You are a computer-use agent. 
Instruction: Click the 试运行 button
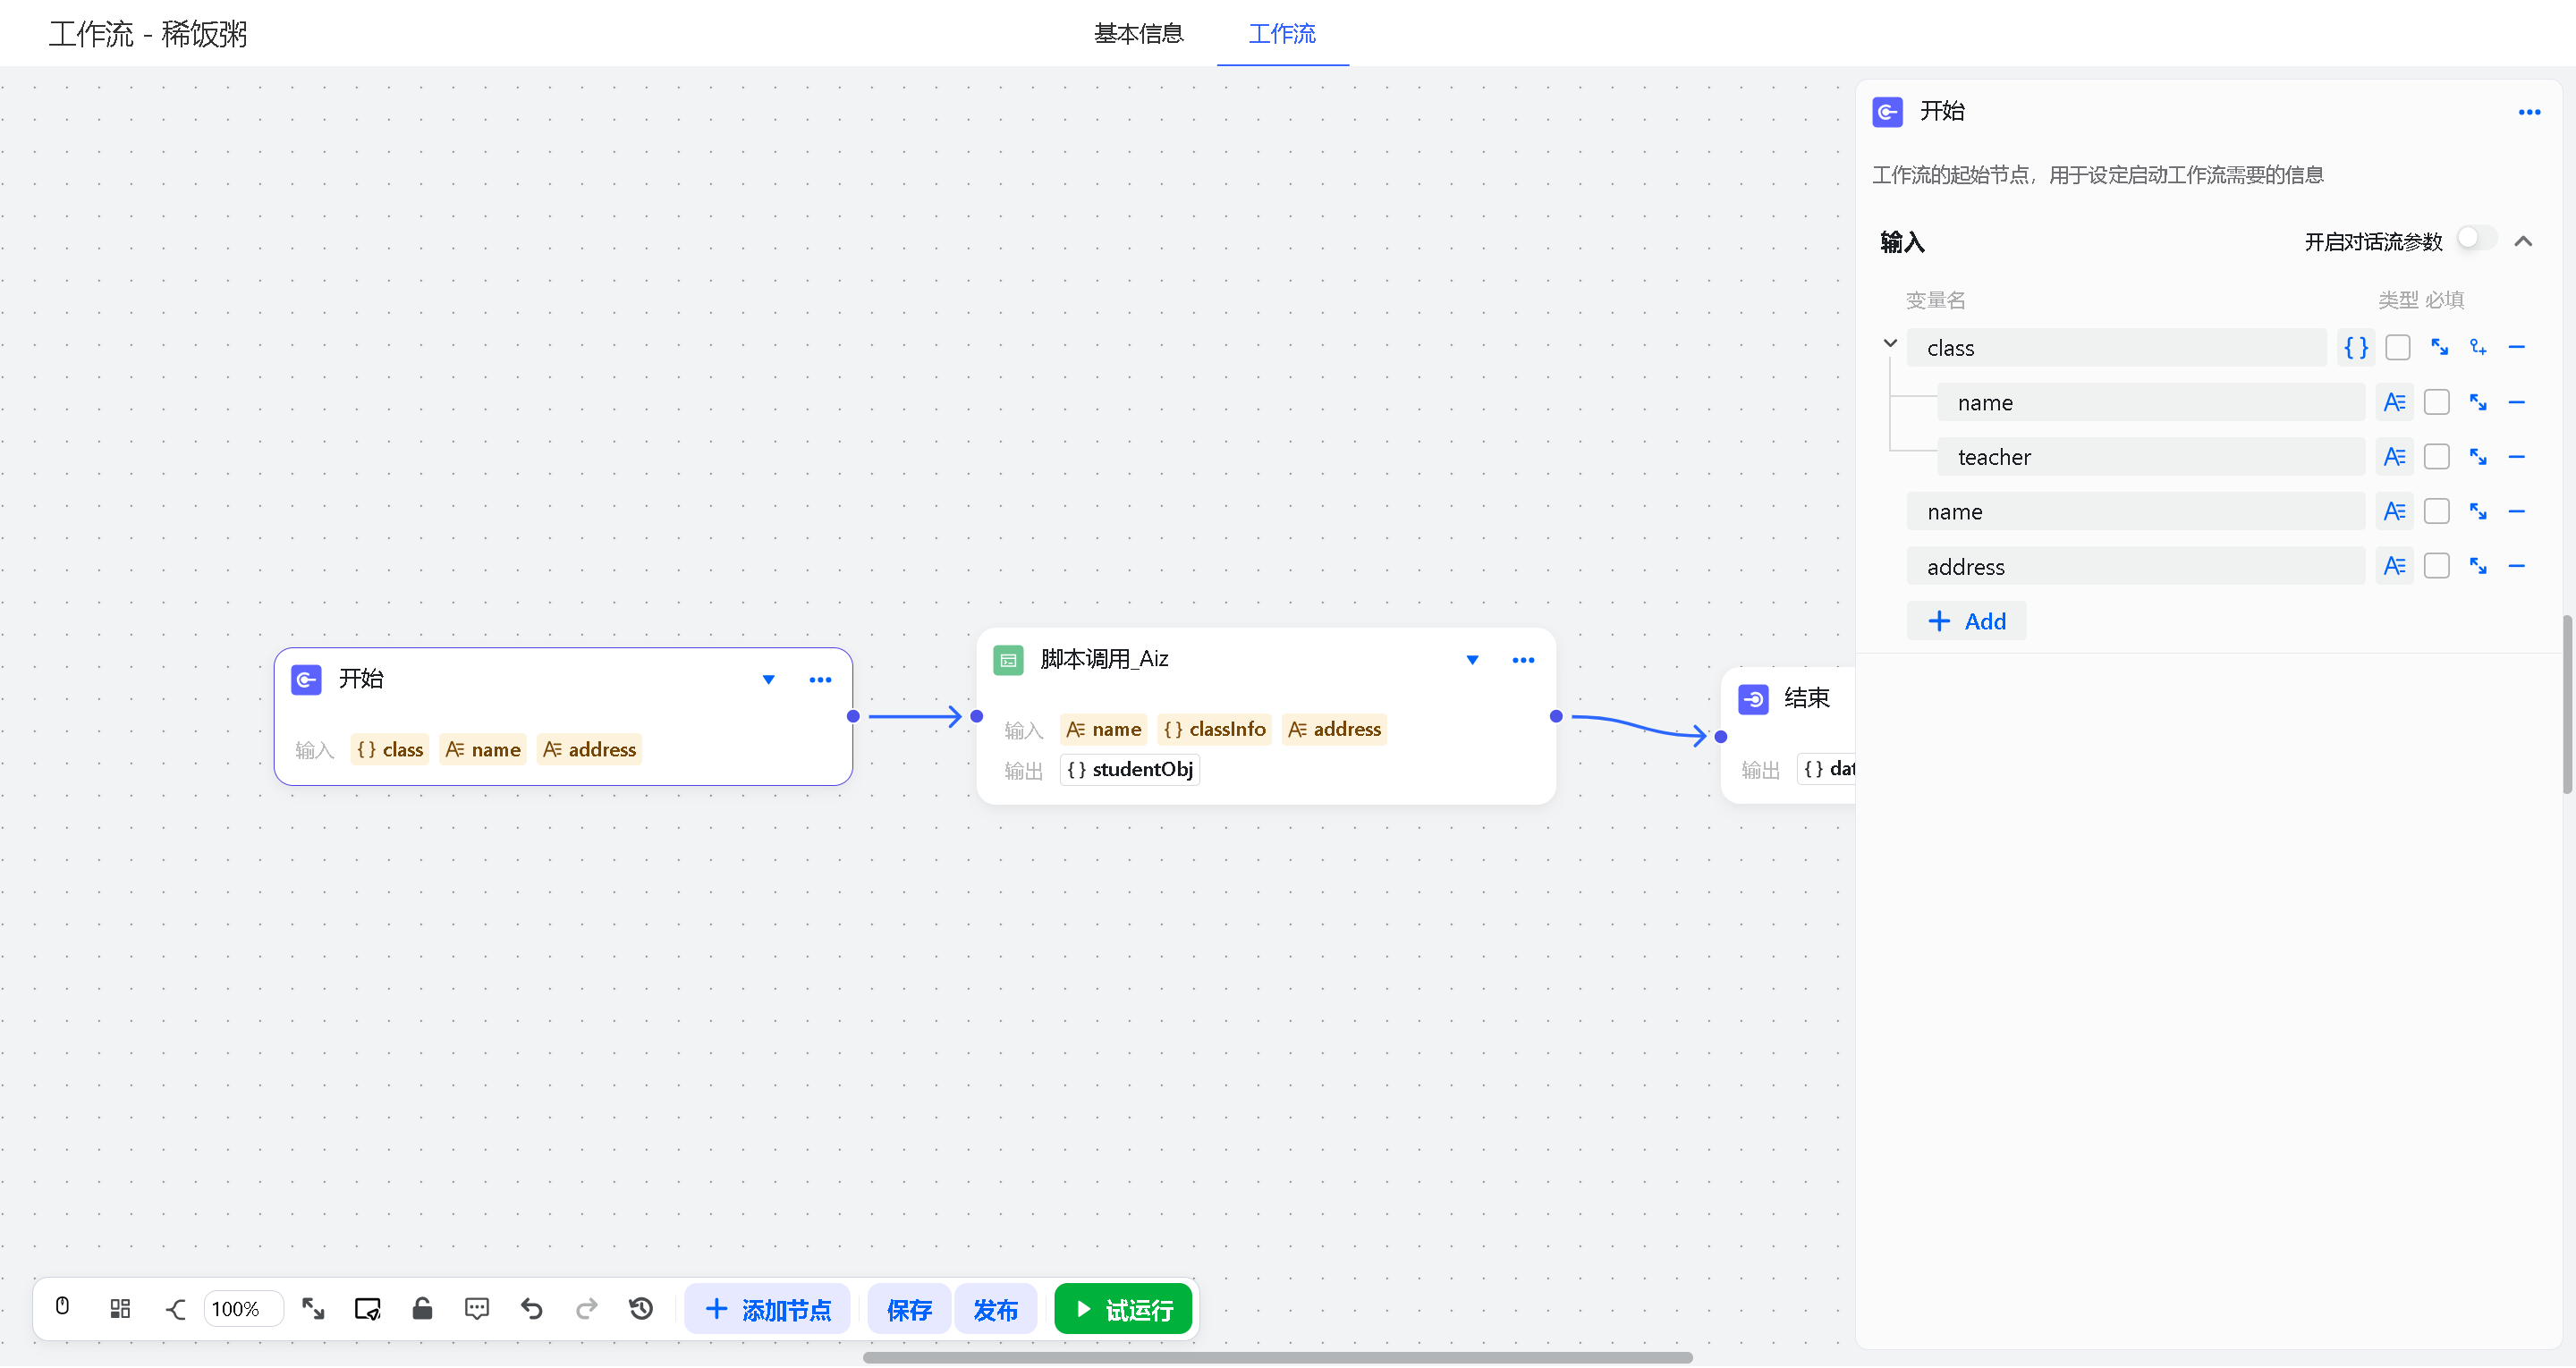pos(1123,1309)
